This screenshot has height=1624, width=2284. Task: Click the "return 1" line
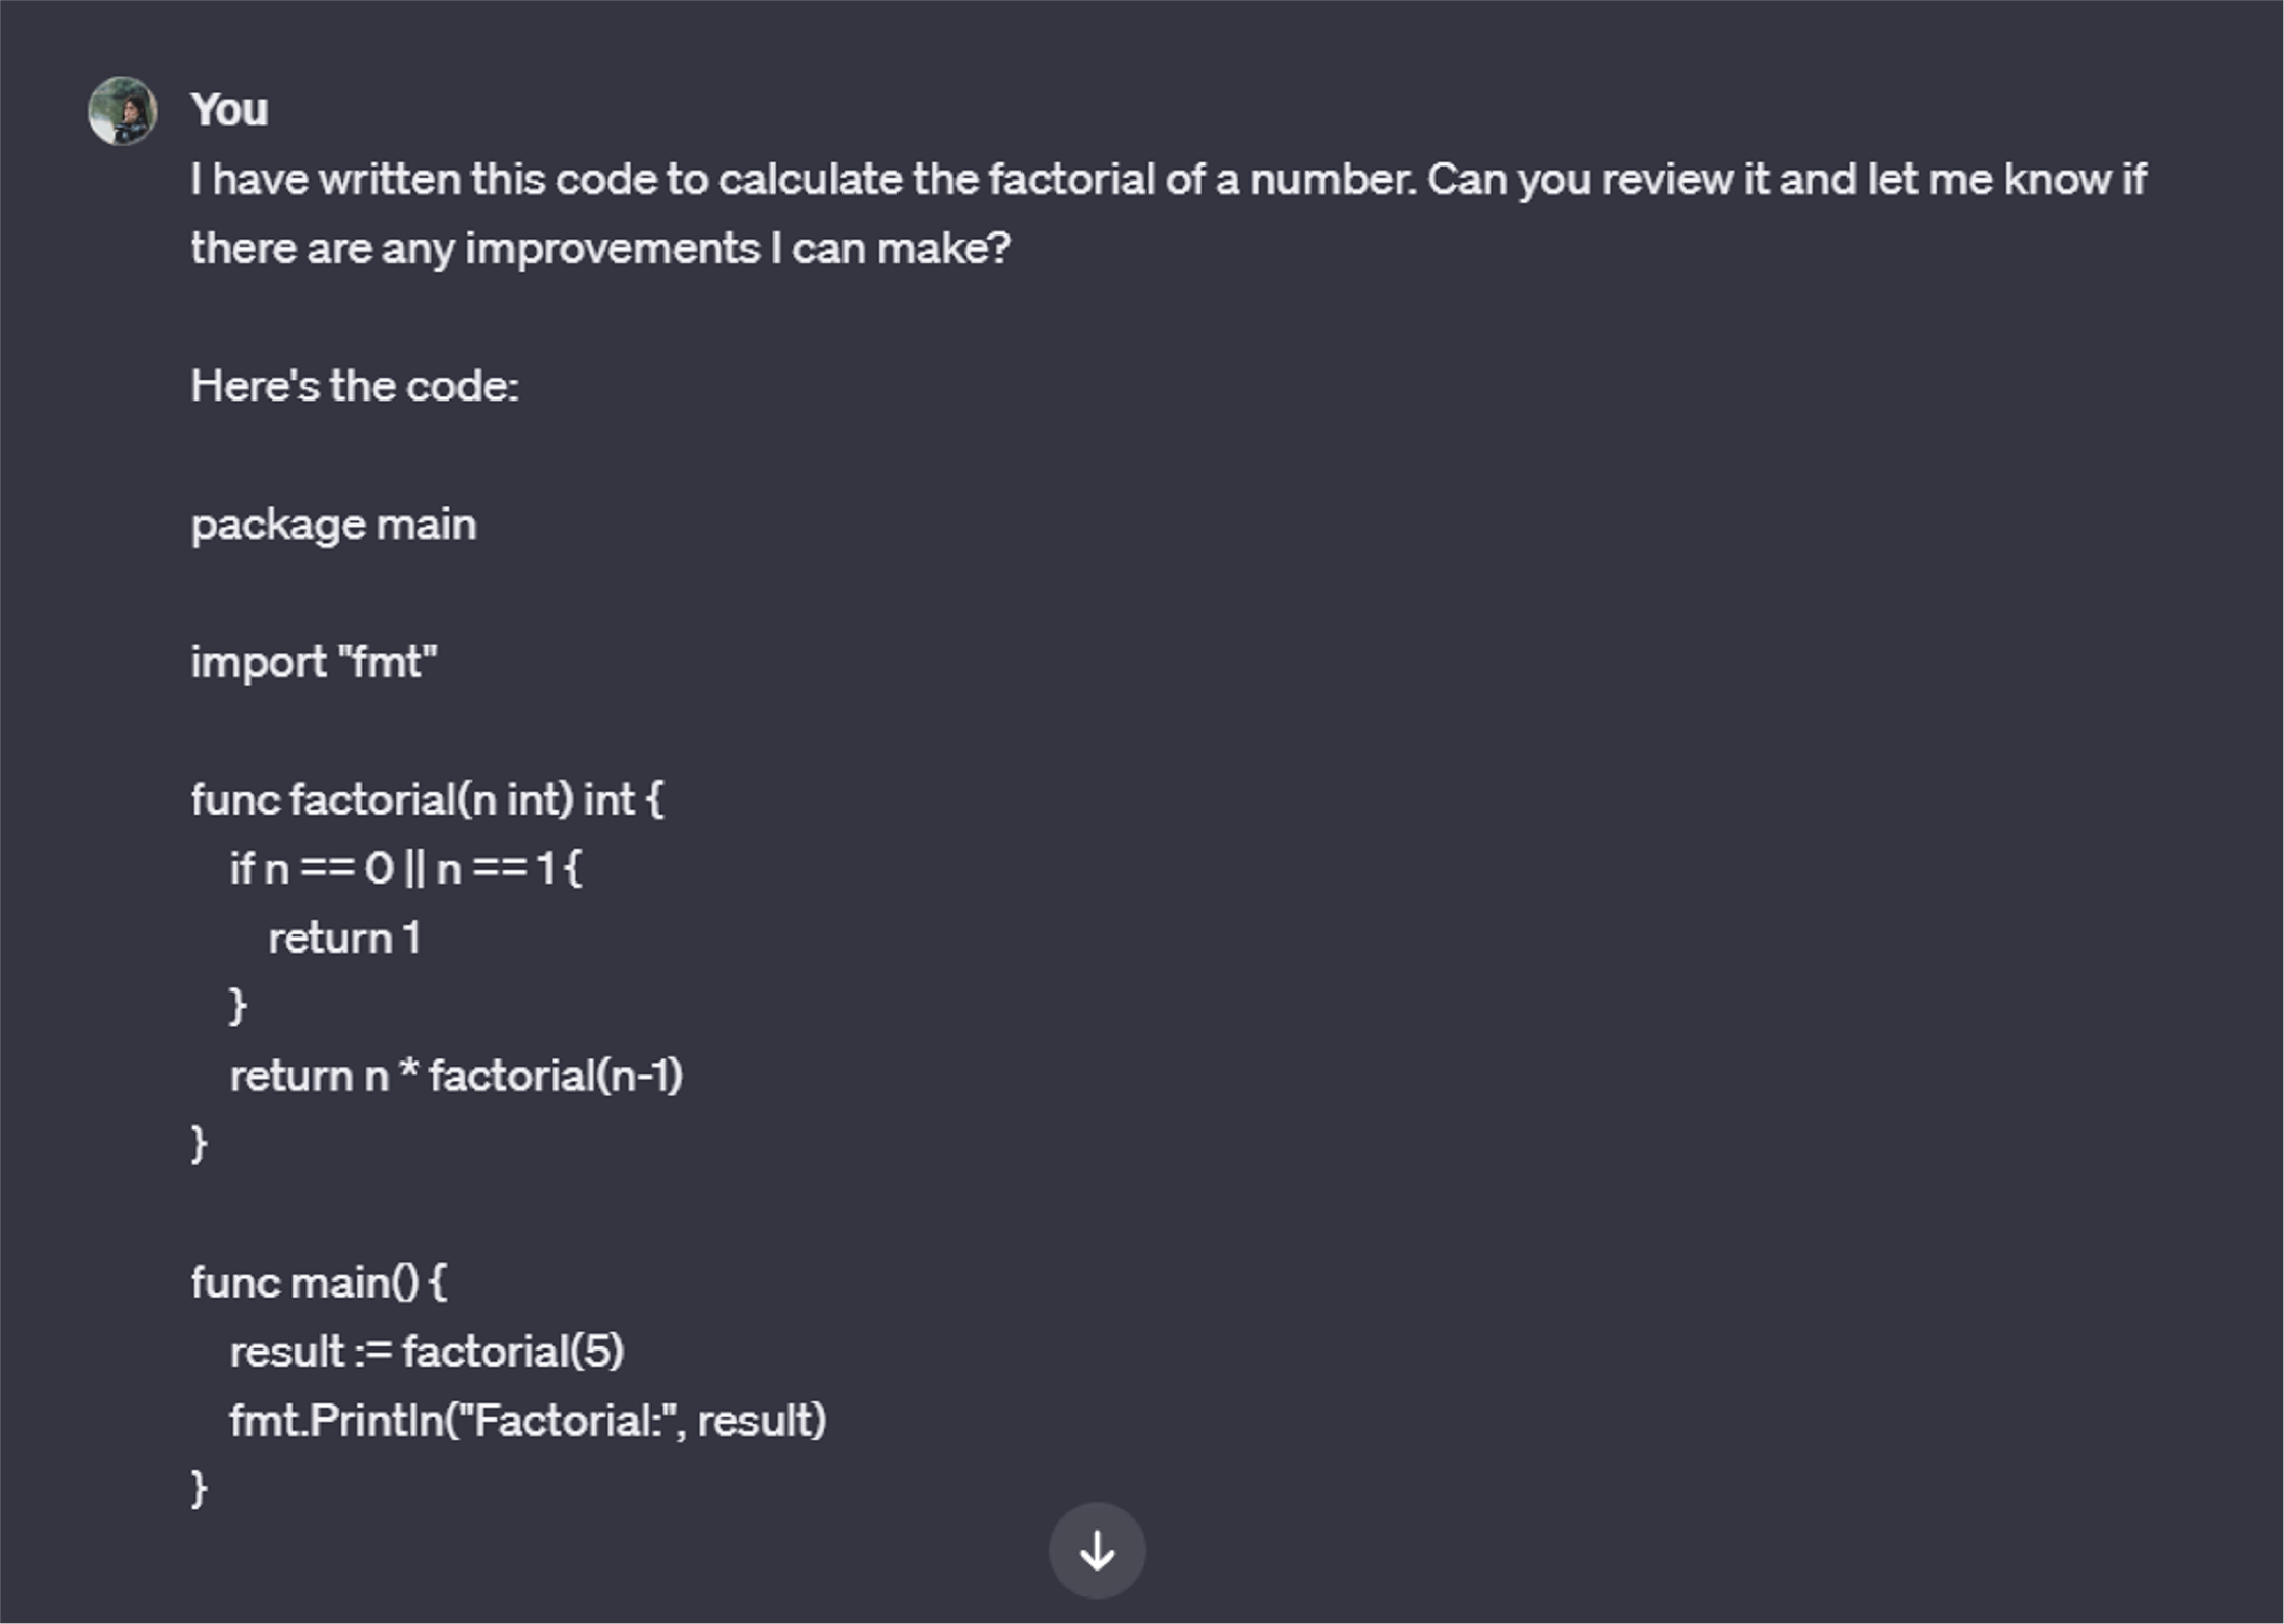(344, 938)
